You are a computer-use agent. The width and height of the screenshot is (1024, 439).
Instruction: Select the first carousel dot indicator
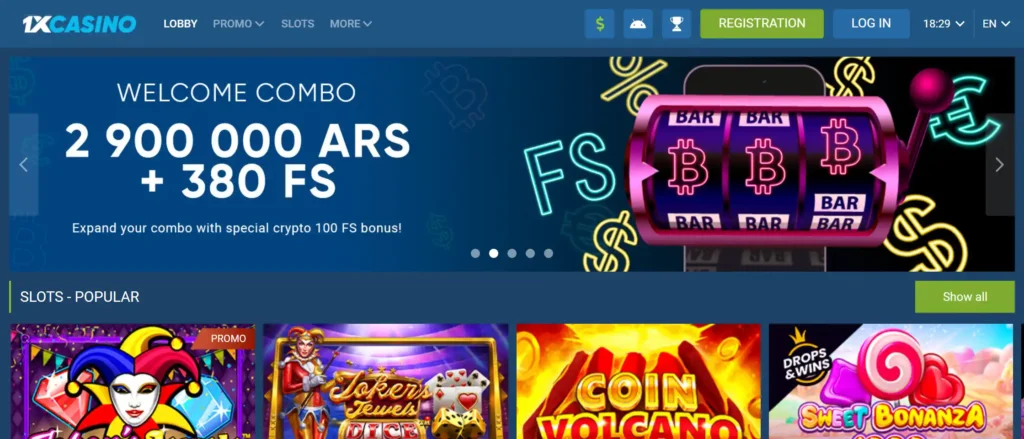click(x=475, y=253)
